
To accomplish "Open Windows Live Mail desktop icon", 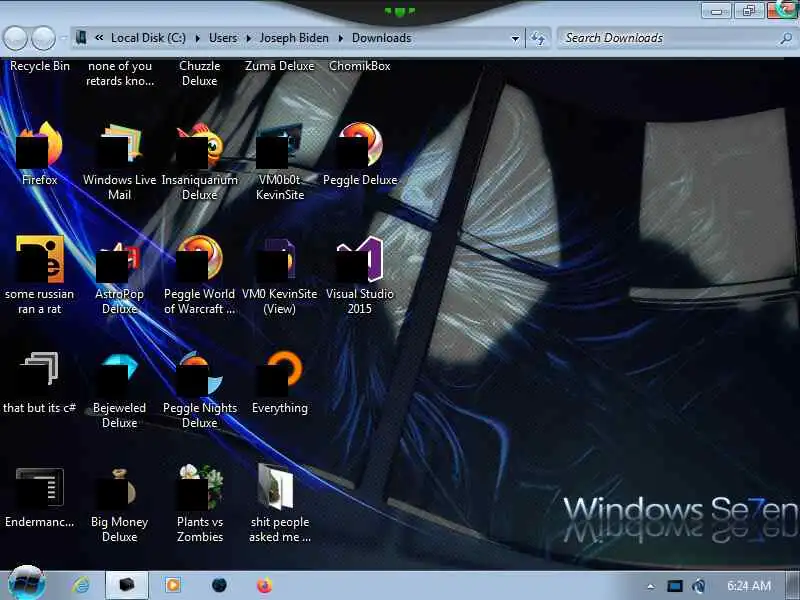I will (119, 161).
